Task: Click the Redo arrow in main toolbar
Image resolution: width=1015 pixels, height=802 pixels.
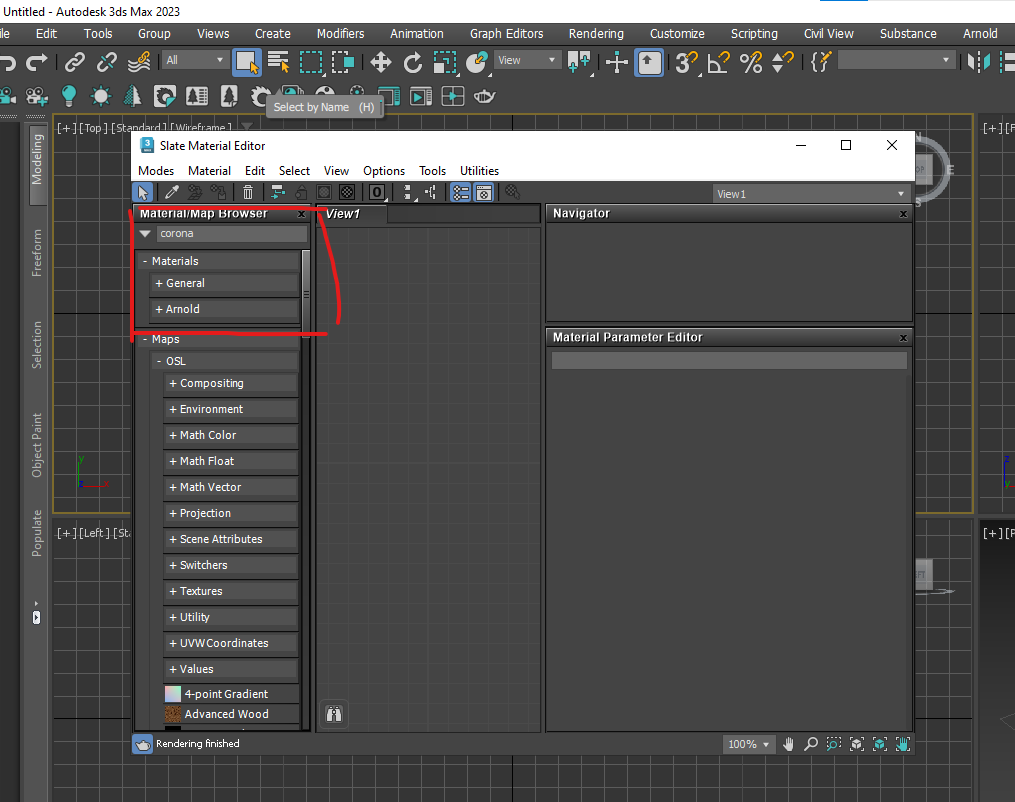Action: tap(36, 62)
